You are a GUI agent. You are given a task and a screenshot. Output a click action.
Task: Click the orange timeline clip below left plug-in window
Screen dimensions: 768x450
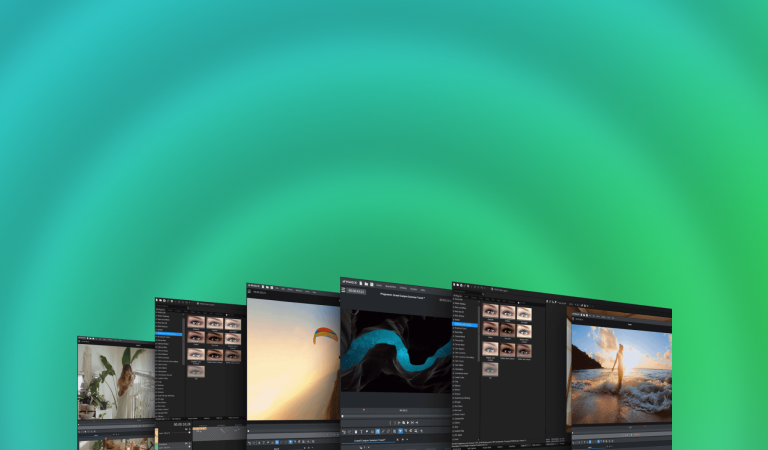click(200, 428)
